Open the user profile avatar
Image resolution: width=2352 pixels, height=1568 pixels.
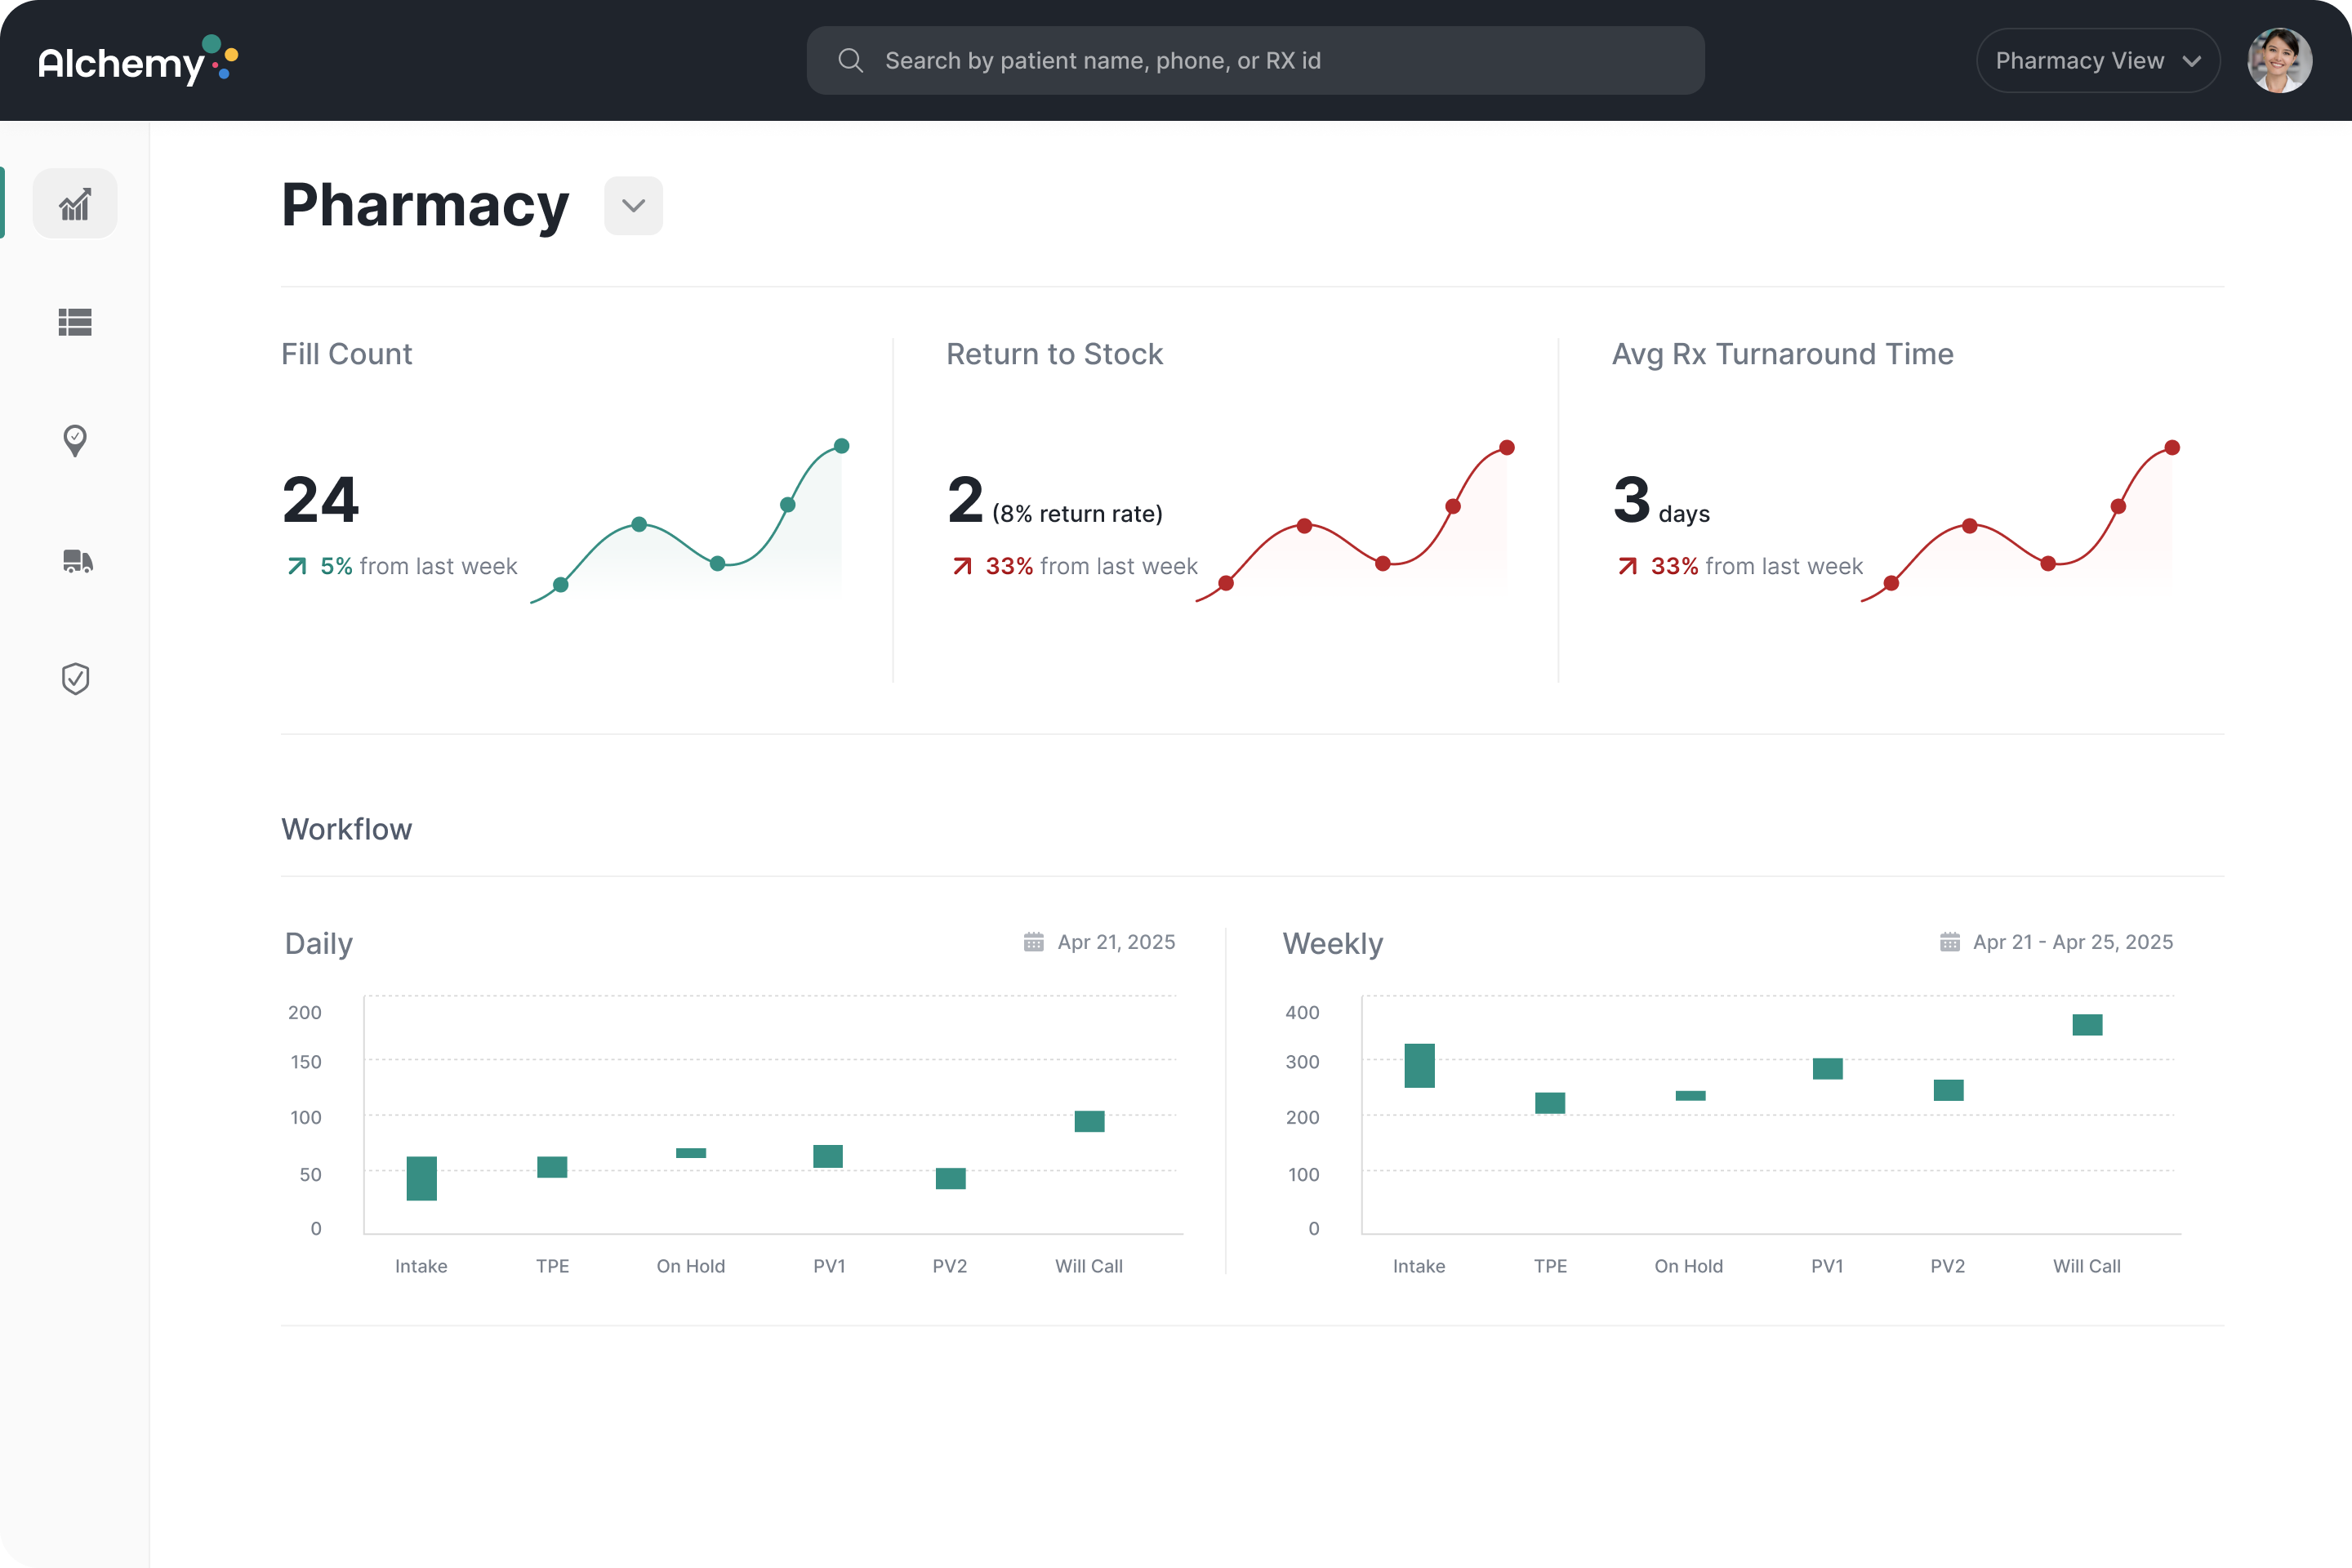pyautogui.click(x=2279, y=61)
